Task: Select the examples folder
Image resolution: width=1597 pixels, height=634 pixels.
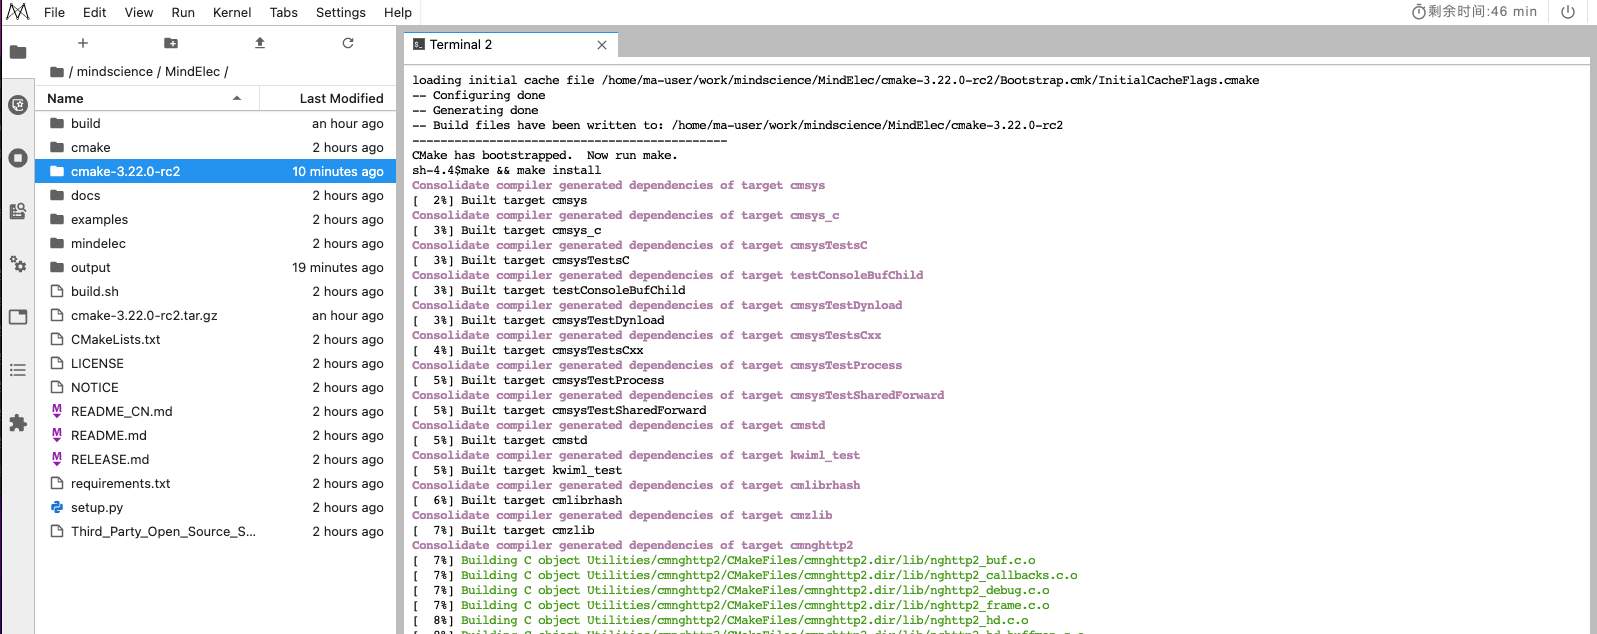Action: point(216,219)
